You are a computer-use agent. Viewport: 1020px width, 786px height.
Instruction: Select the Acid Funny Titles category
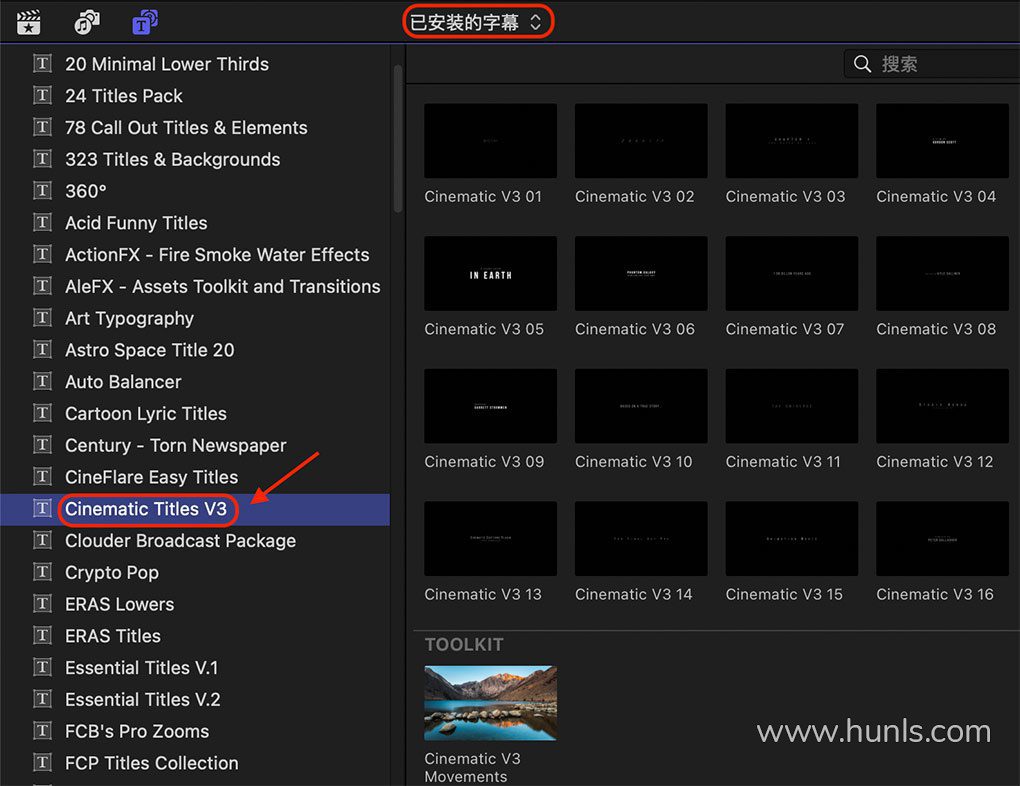136,223
